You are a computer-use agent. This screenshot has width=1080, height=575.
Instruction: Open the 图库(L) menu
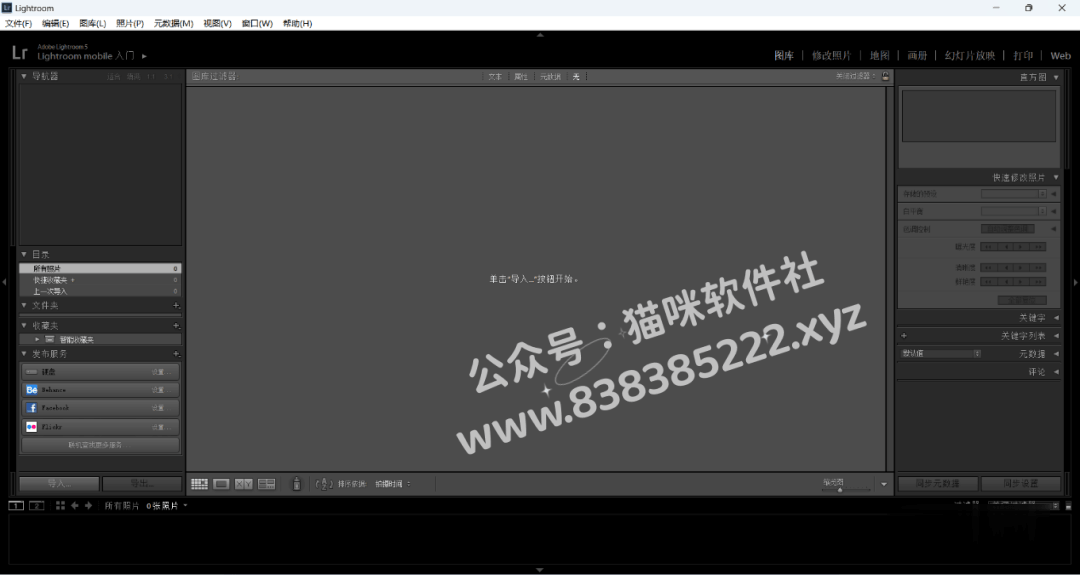click(x=93, y=23)
